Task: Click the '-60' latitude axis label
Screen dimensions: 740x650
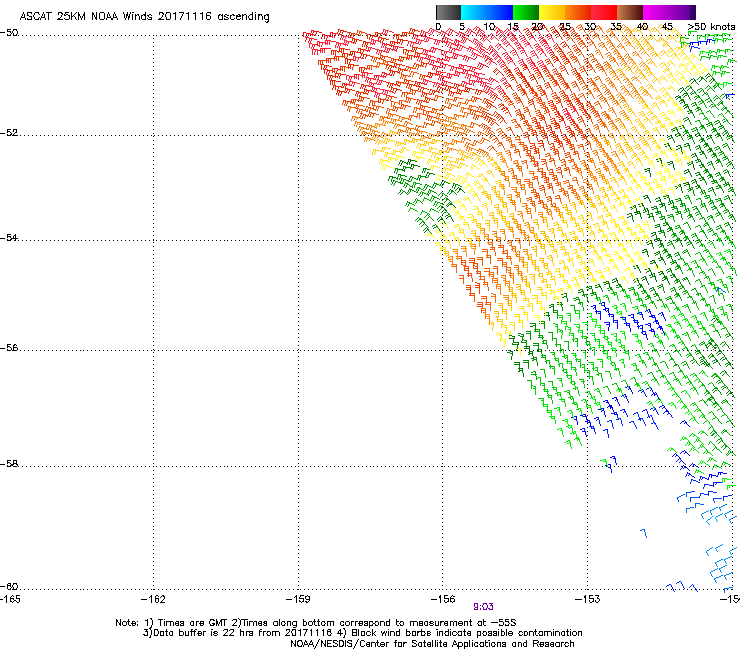Action: (9, 587)
